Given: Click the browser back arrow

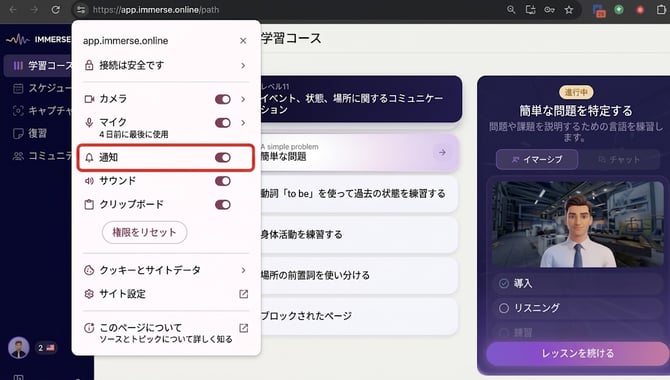Looking at the screenshot, I should [x=13, y=9].
